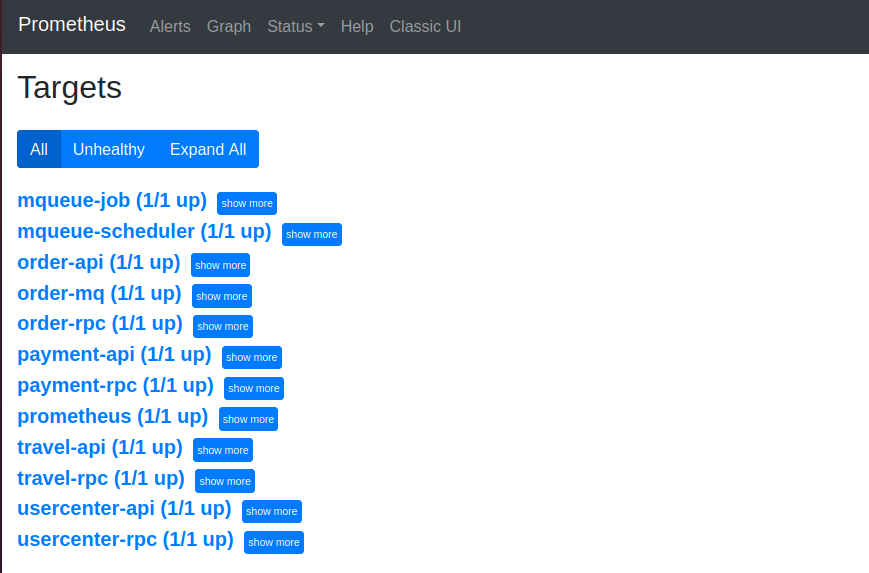Switch to Classic UI
This screenshot has height=573, width=869.
pyautogui.click(x=425, y=26)
